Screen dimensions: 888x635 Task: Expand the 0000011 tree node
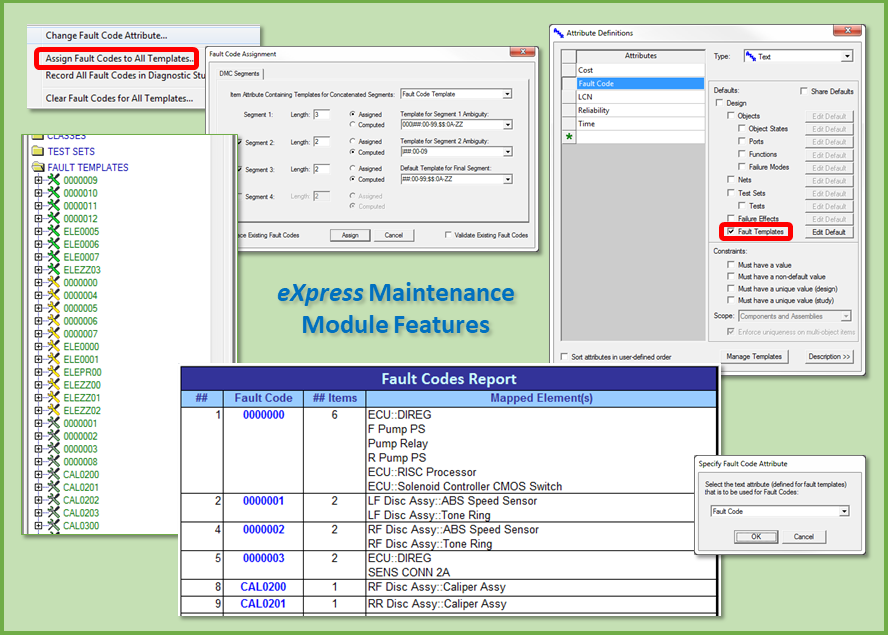coord(38,206)
